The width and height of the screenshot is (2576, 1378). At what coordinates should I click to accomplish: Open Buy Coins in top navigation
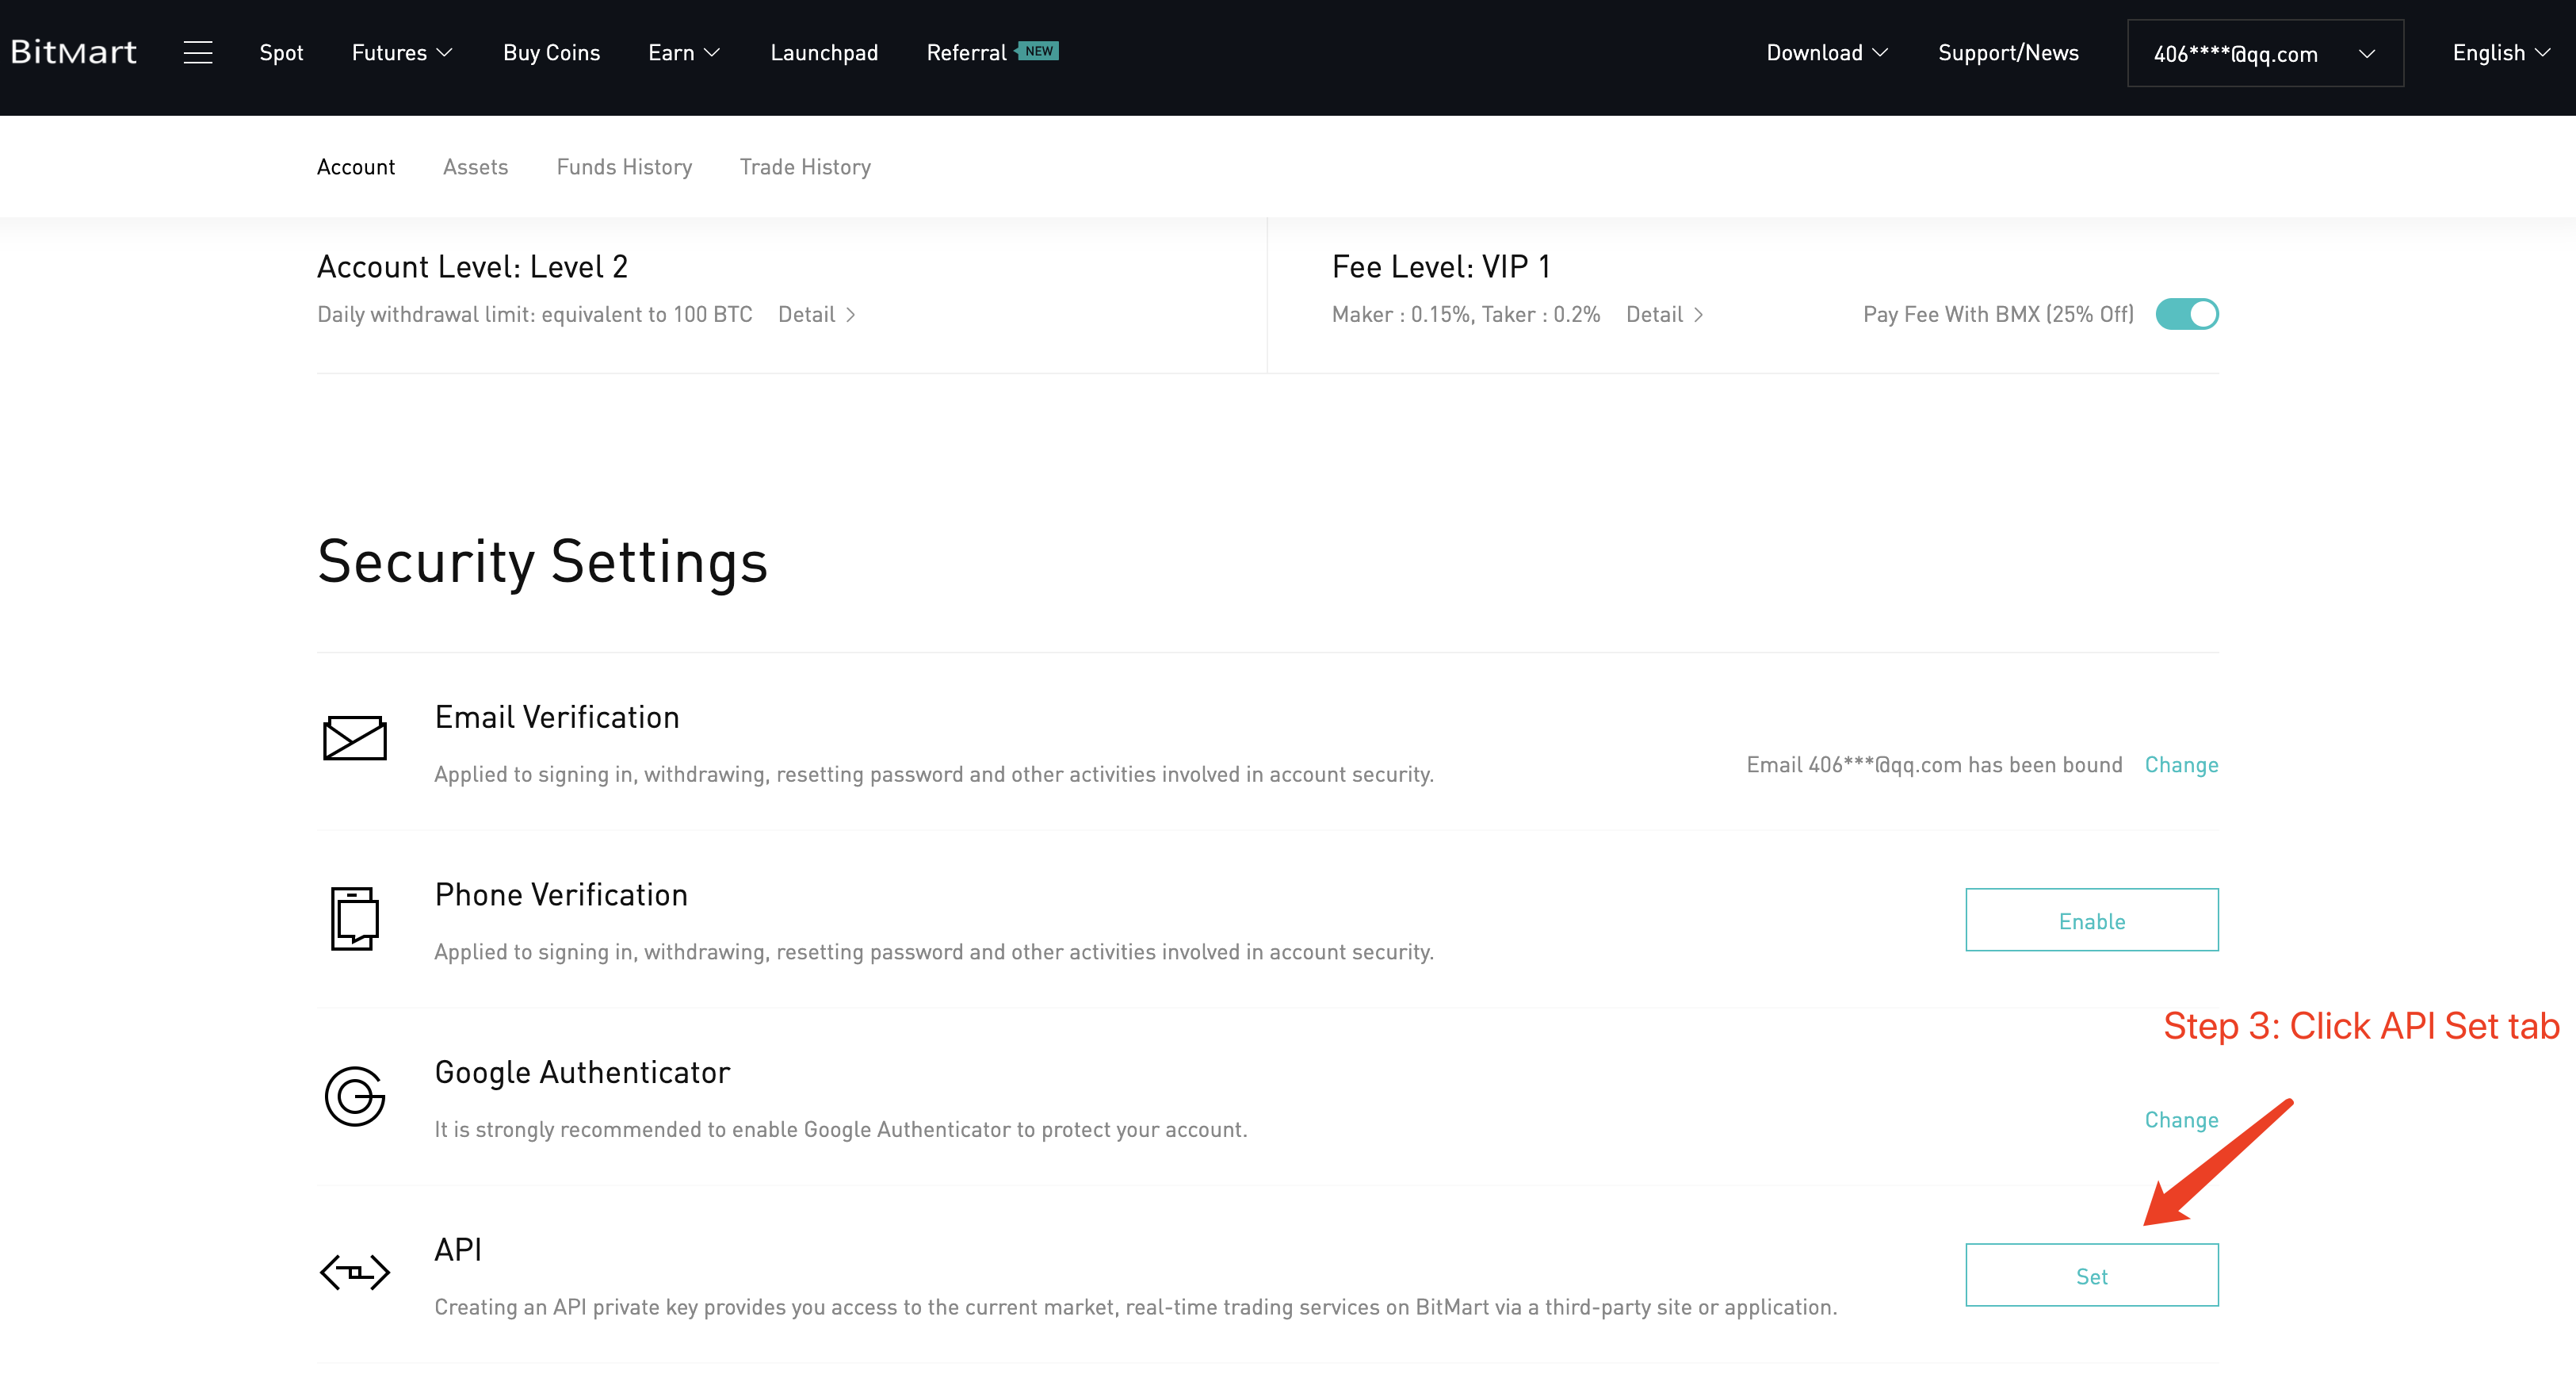(551, 52)
